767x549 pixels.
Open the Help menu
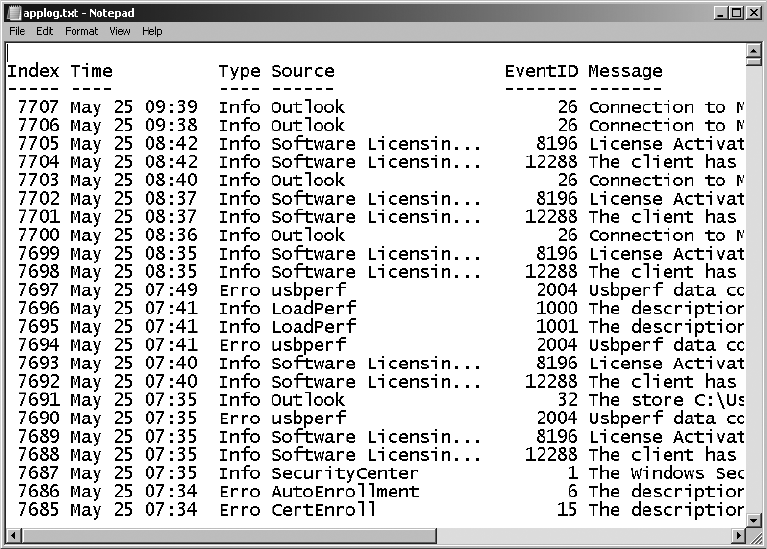(152, 31)
